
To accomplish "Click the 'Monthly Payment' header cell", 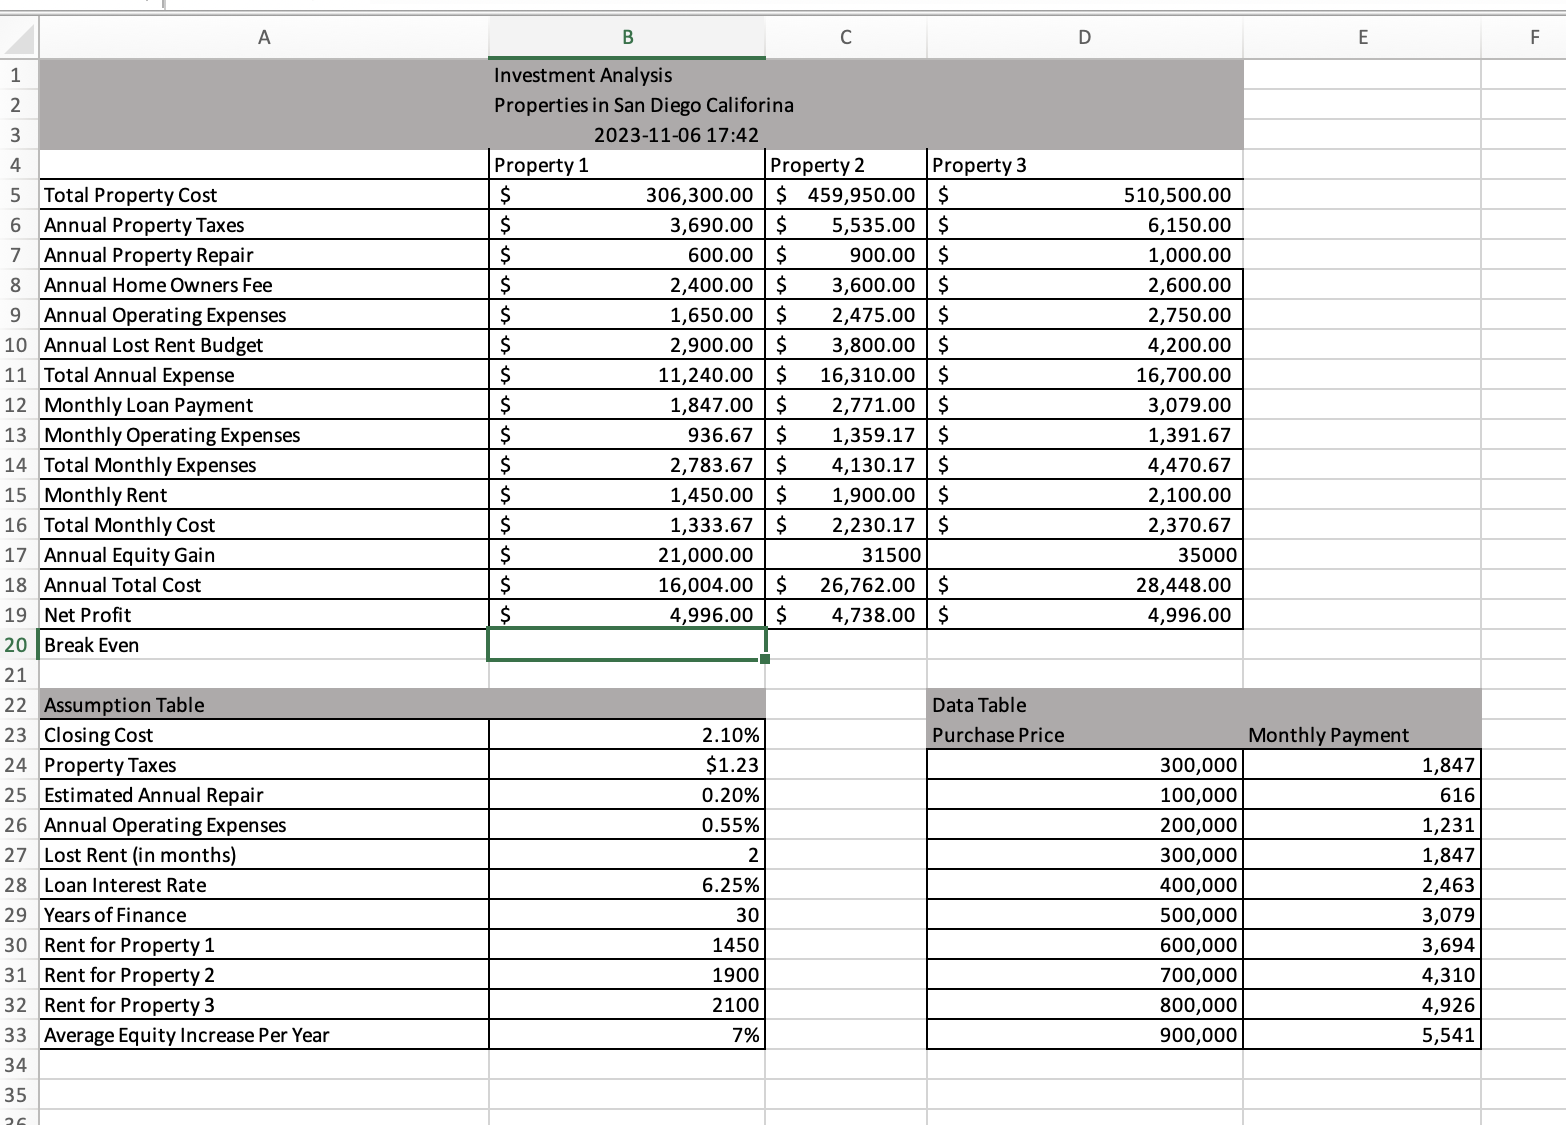I will pos(1362,735).
